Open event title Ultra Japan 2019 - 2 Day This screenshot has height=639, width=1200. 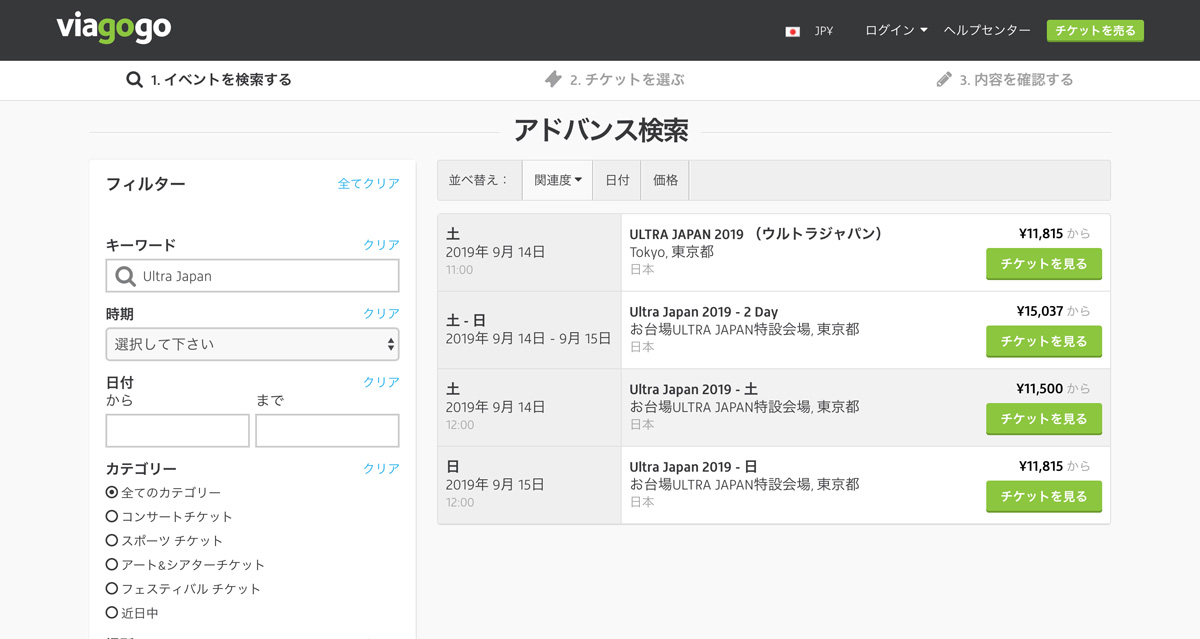(703, 312)
